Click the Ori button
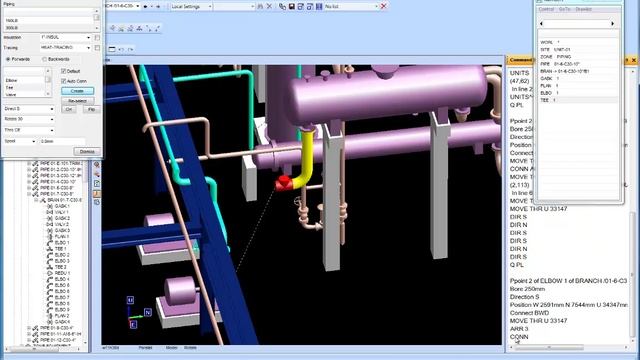640x360 pixels. (69, 109)
